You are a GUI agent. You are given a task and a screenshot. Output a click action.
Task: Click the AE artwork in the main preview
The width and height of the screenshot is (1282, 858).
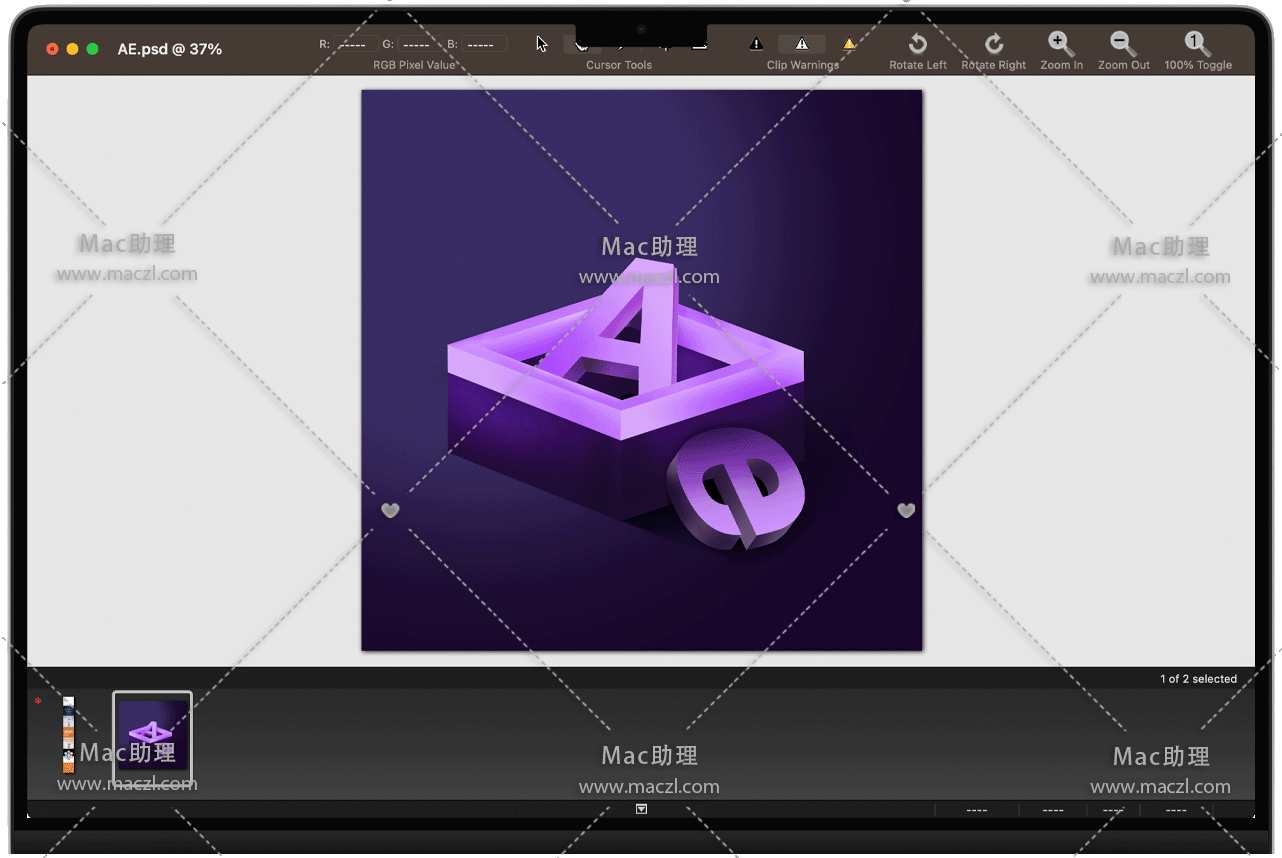pos(642,370)
